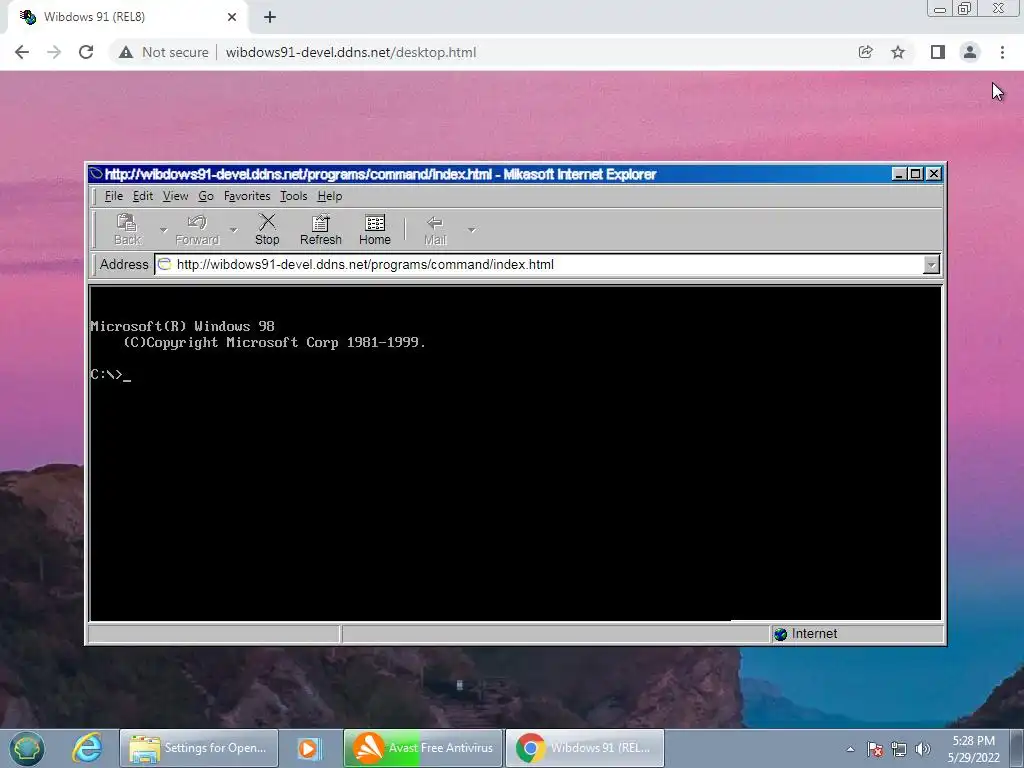1024x768 pixels.
Task: Open the Go menu
Action: pos(206,196)
